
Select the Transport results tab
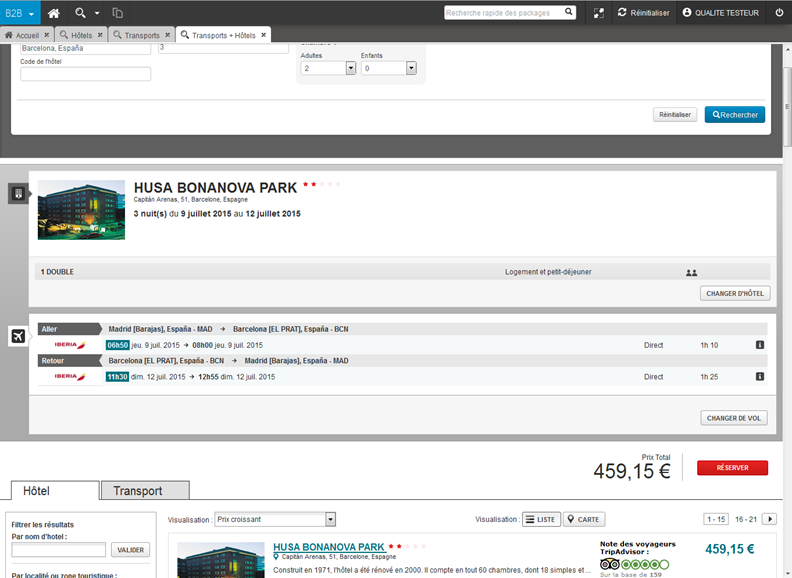(145, 491)
